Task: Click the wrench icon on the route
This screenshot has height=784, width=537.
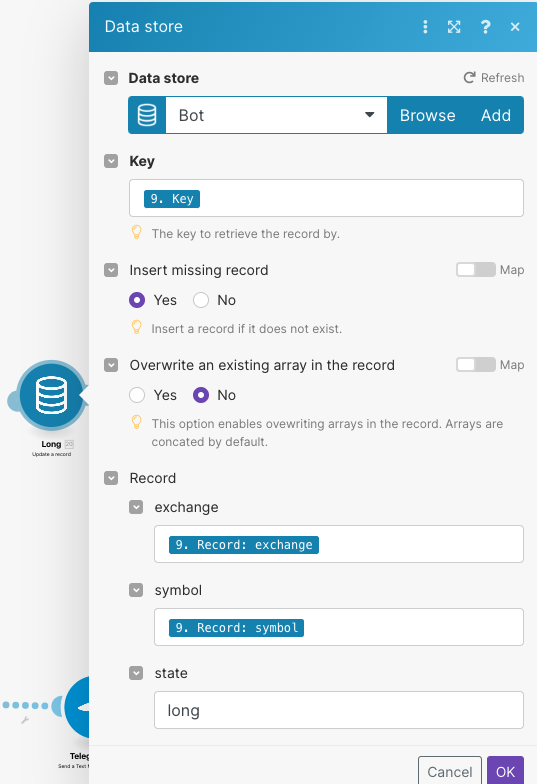Action: pyautogui.click(x=24, y=720)
